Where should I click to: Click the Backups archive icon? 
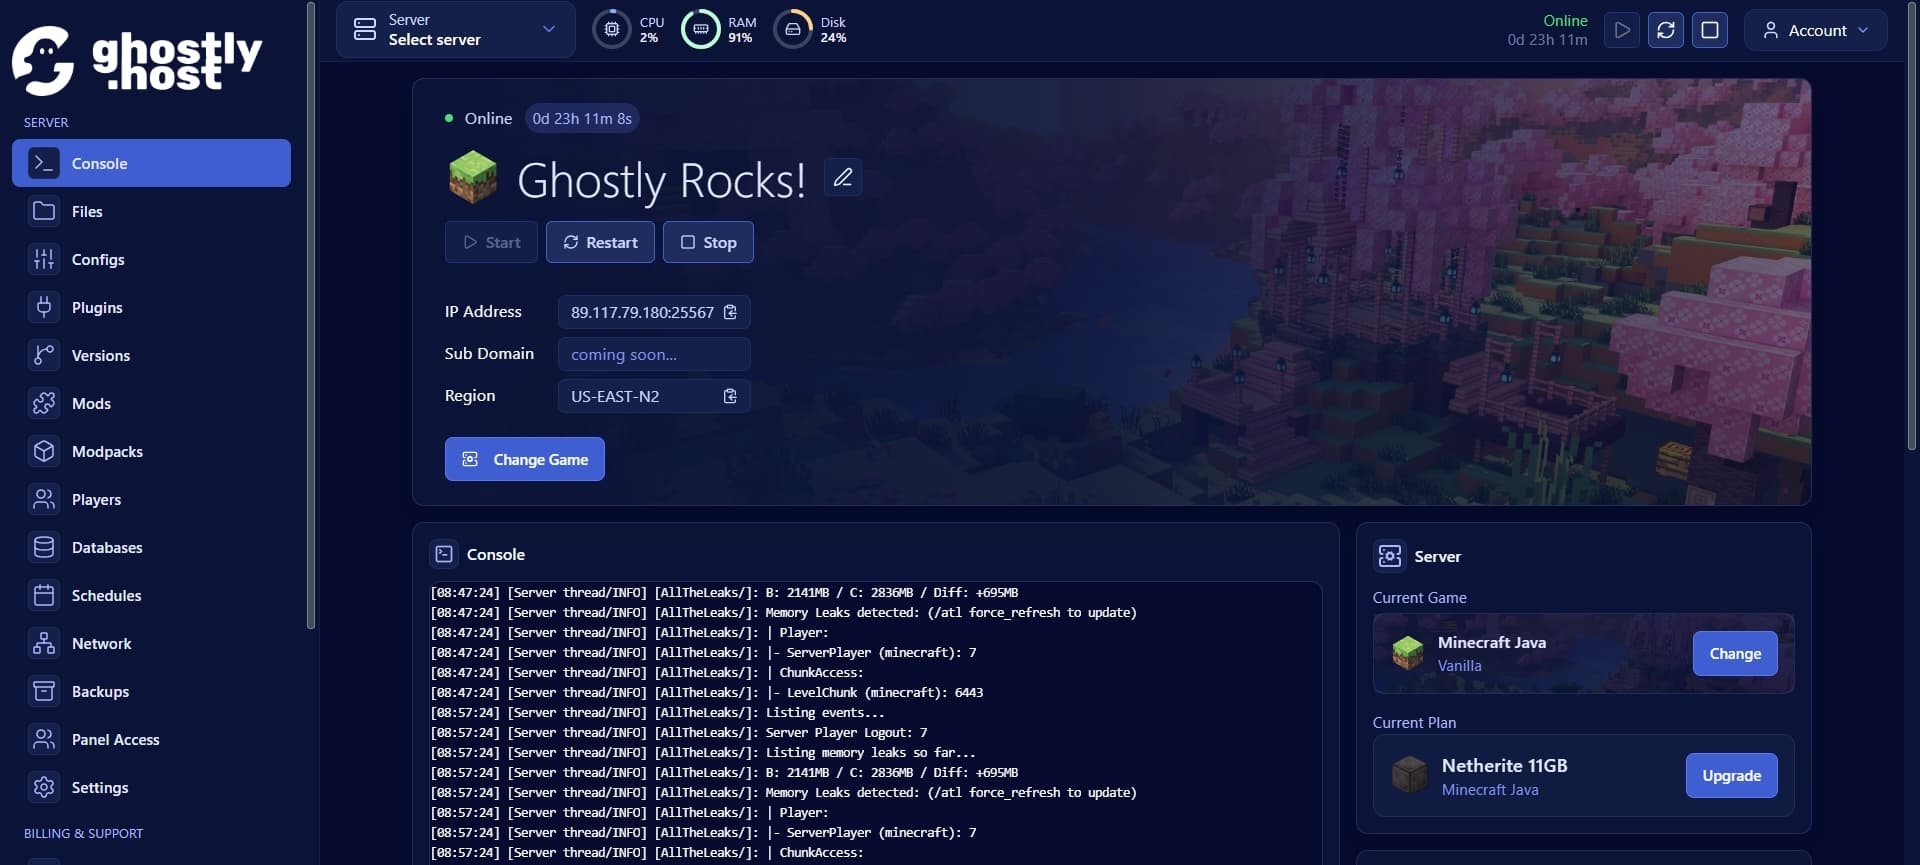click(44, 691)
